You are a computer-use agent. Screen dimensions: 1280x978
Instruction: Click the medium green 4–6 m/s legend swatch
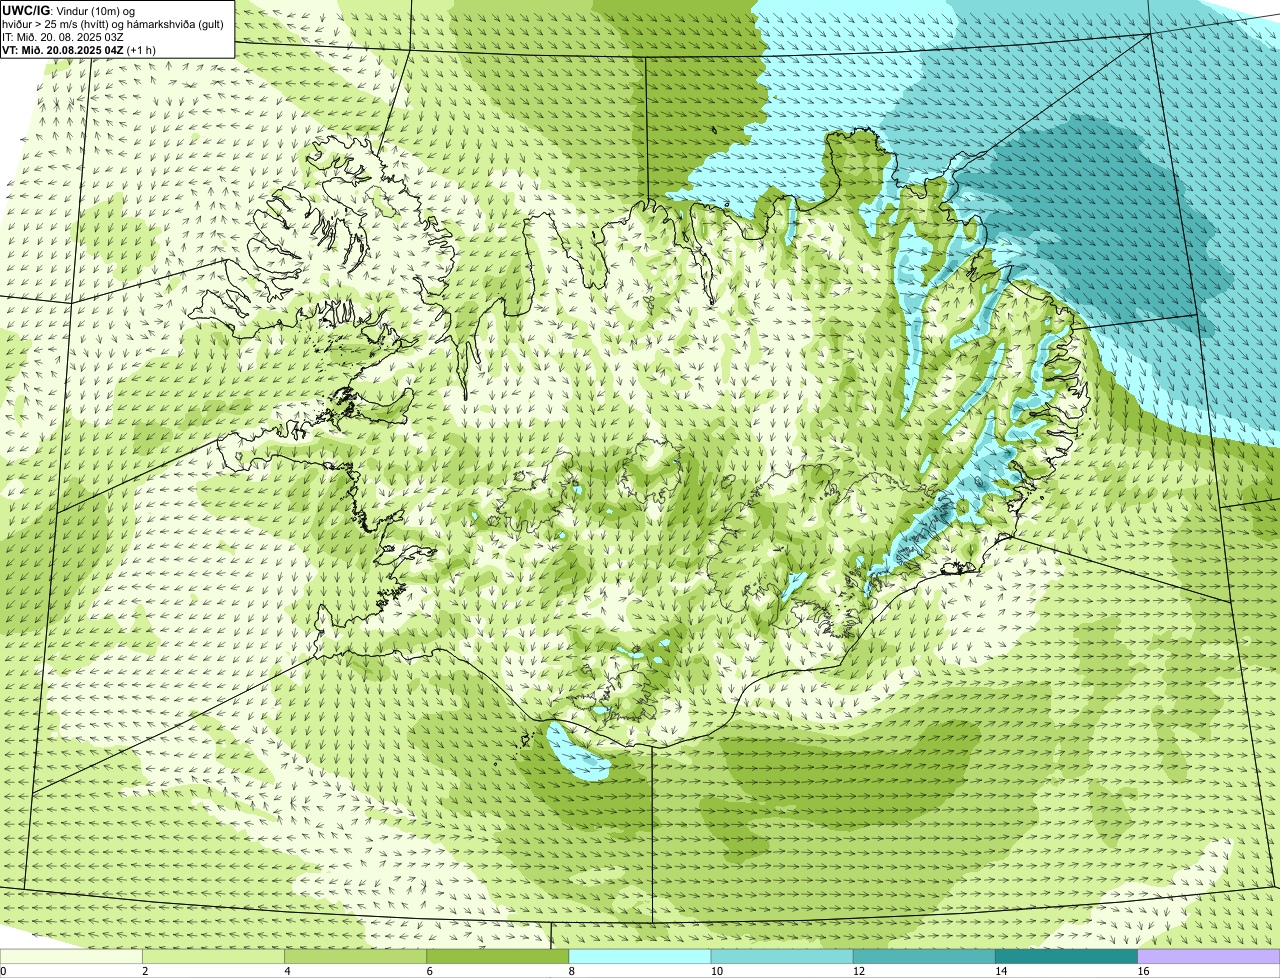pos(355,957)
